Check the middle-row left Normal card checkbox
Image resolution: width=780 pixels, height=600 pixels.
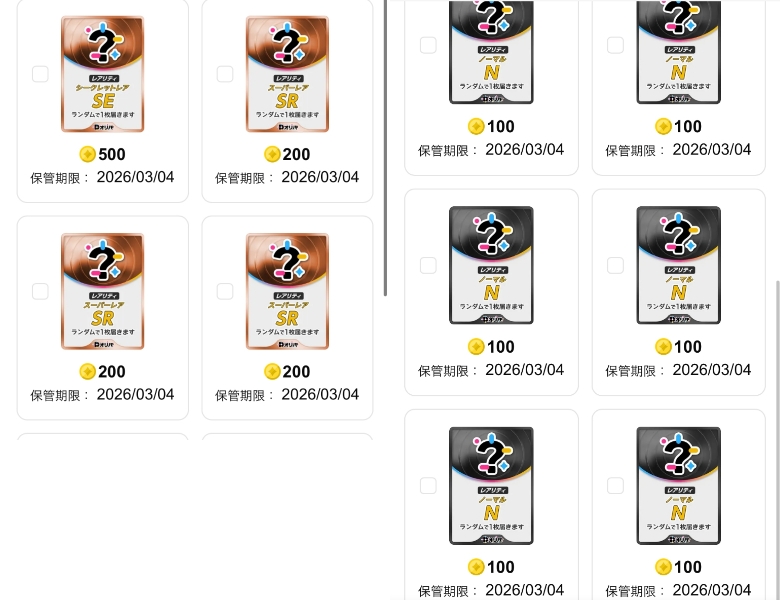tap(428, 265)
